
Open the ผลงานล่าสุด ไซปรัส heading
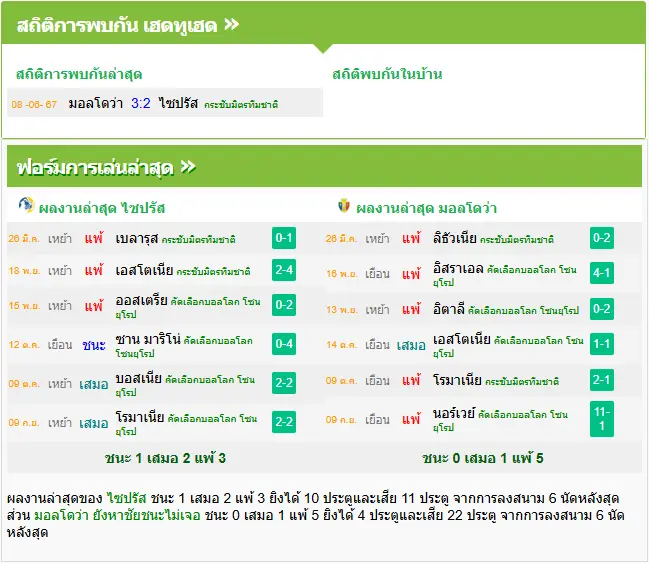pyautogui.click(x=102, y=208)
